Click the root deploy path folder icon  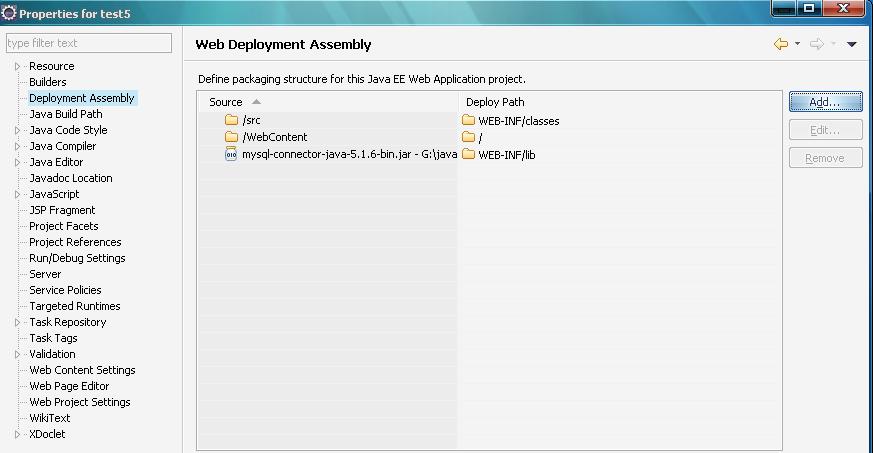coord(469,137)
